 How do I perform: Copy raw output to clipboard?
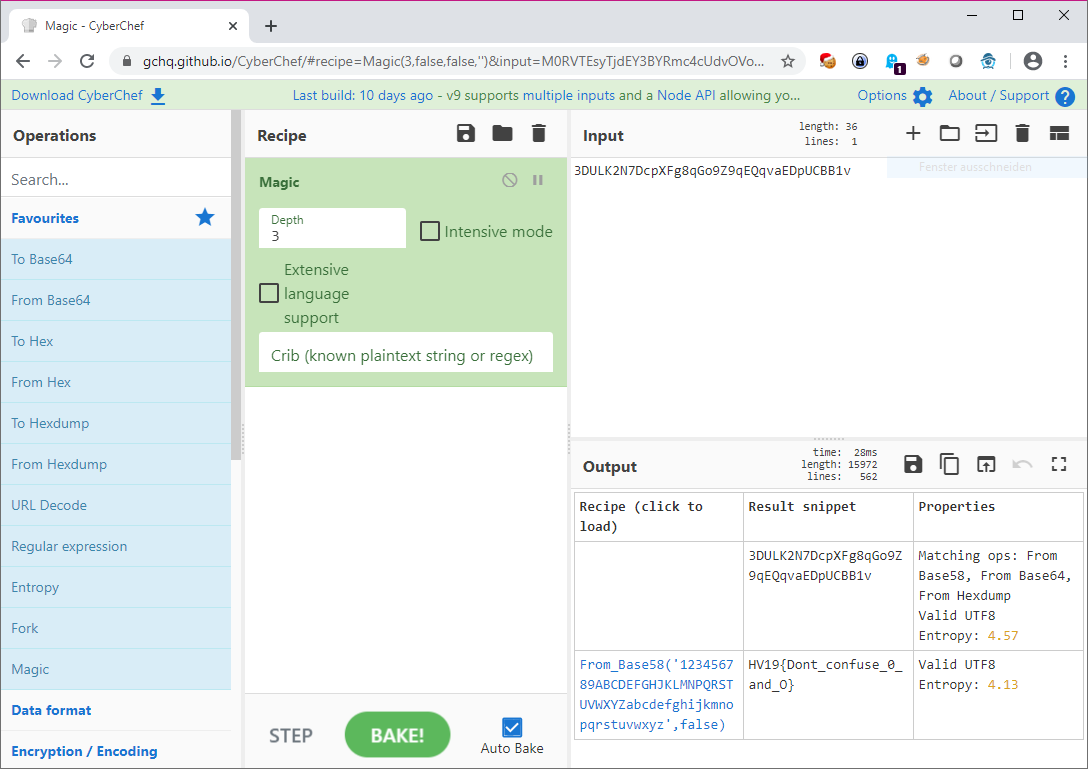click(949, 464)
